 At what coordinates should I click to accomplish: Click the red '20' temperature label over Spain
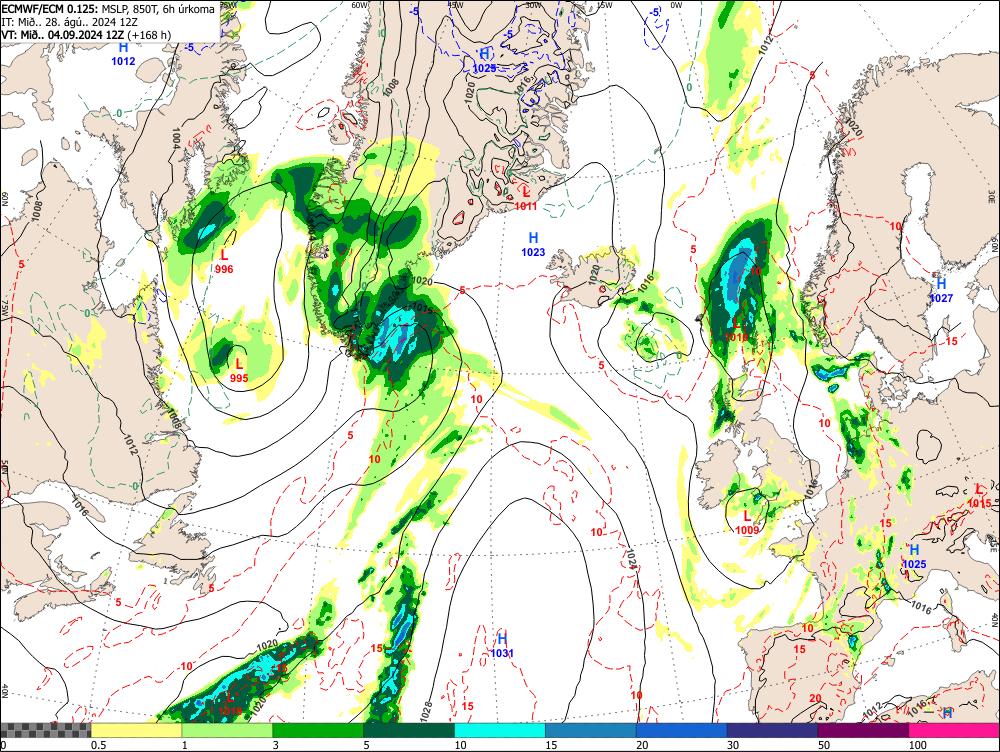click(815, 698)
